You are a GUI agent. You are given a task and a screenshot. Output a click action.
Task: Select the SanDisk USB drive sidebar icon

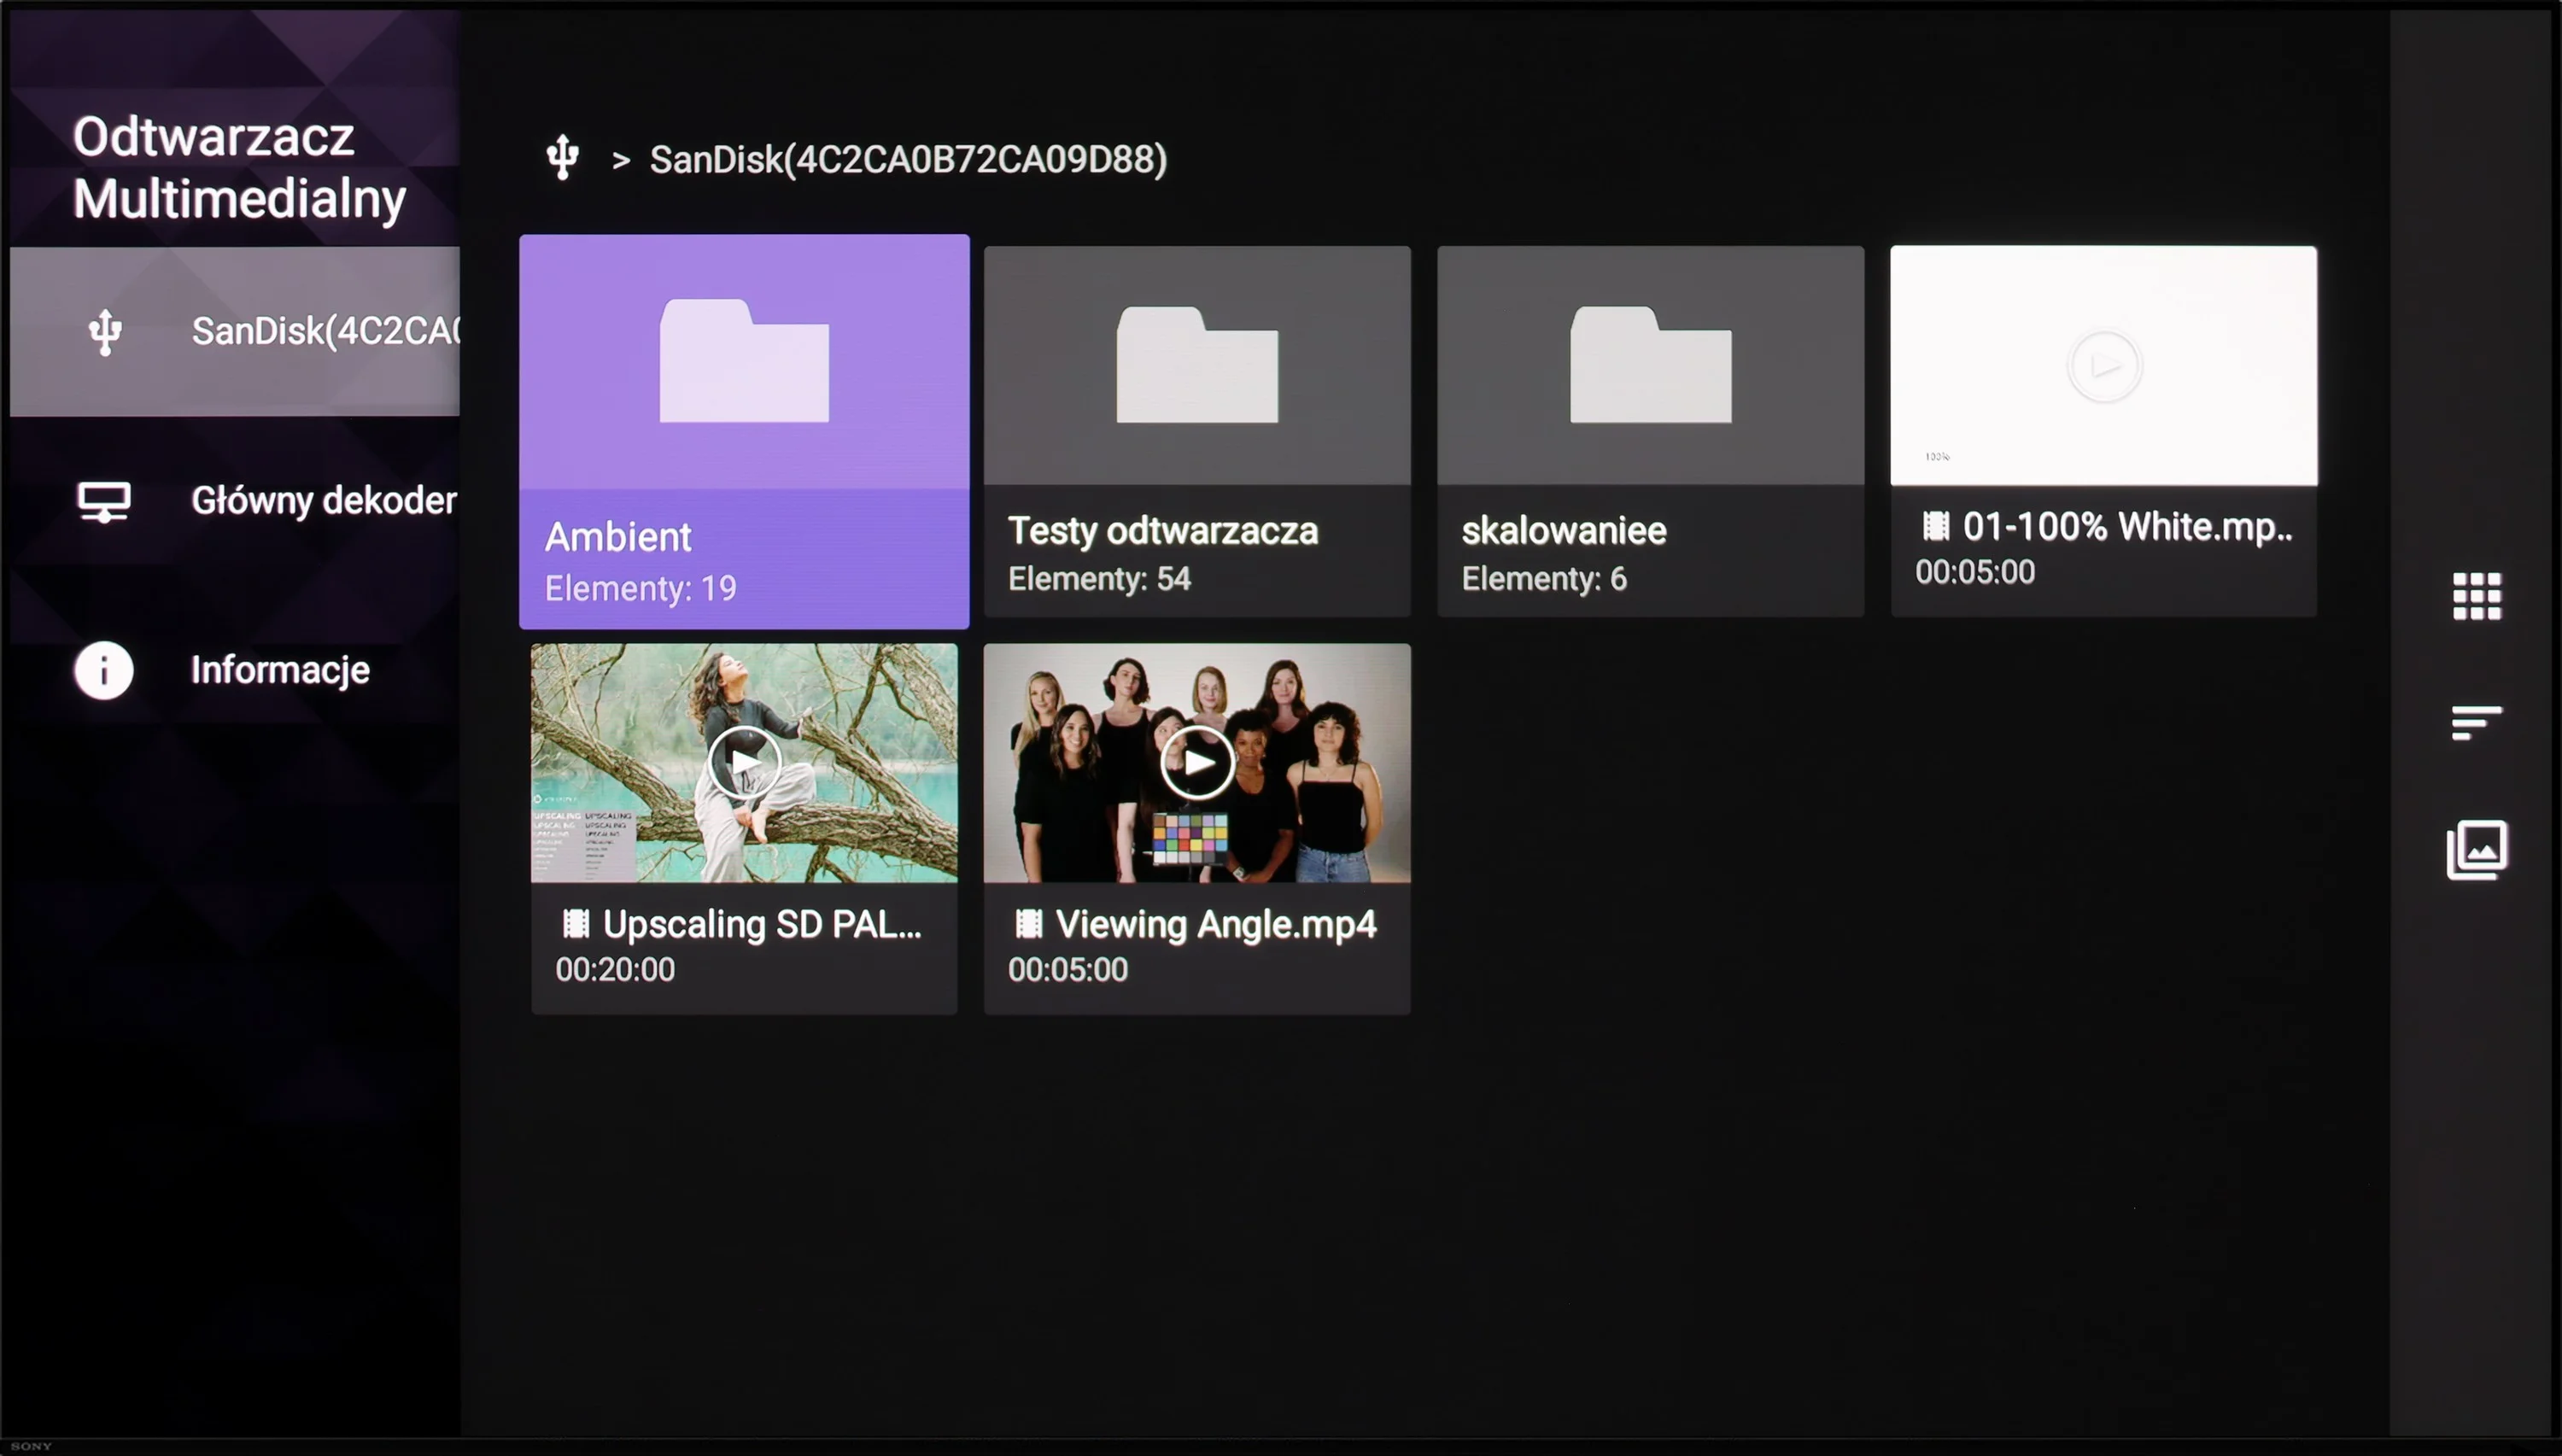pos(105,332)
